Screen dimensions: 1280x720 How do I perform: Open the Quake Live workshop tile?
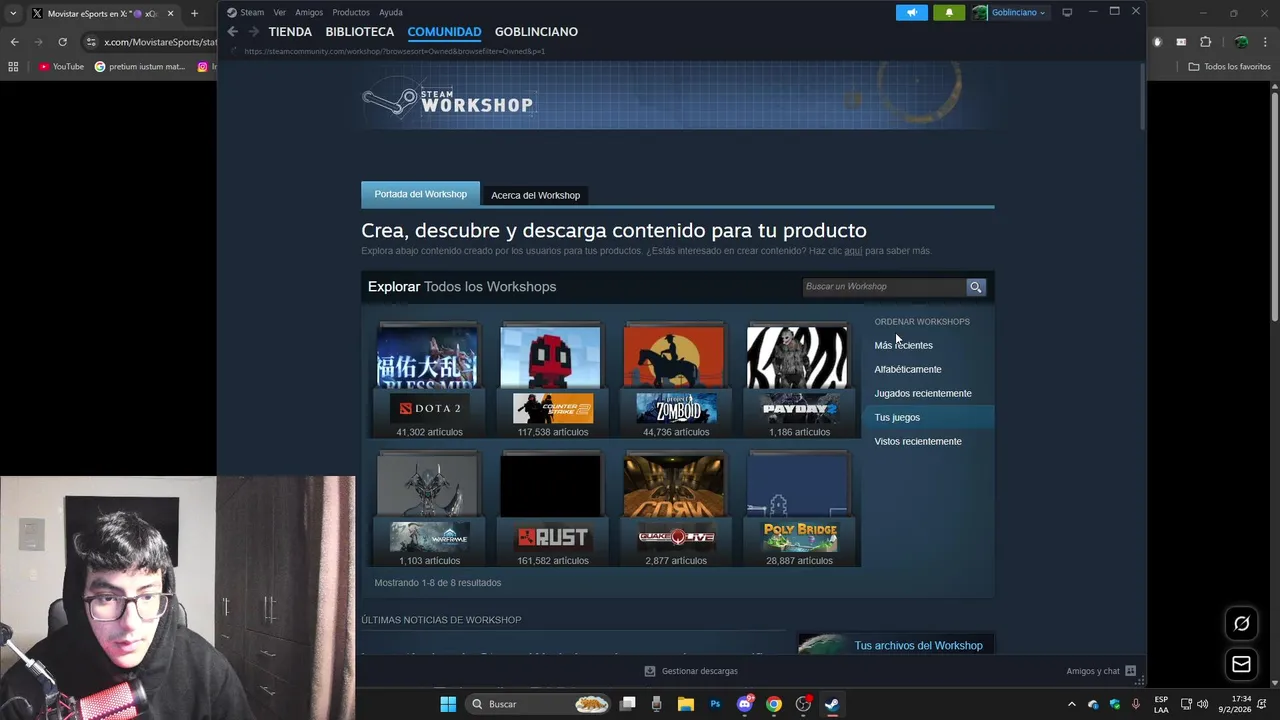(676, 509)
